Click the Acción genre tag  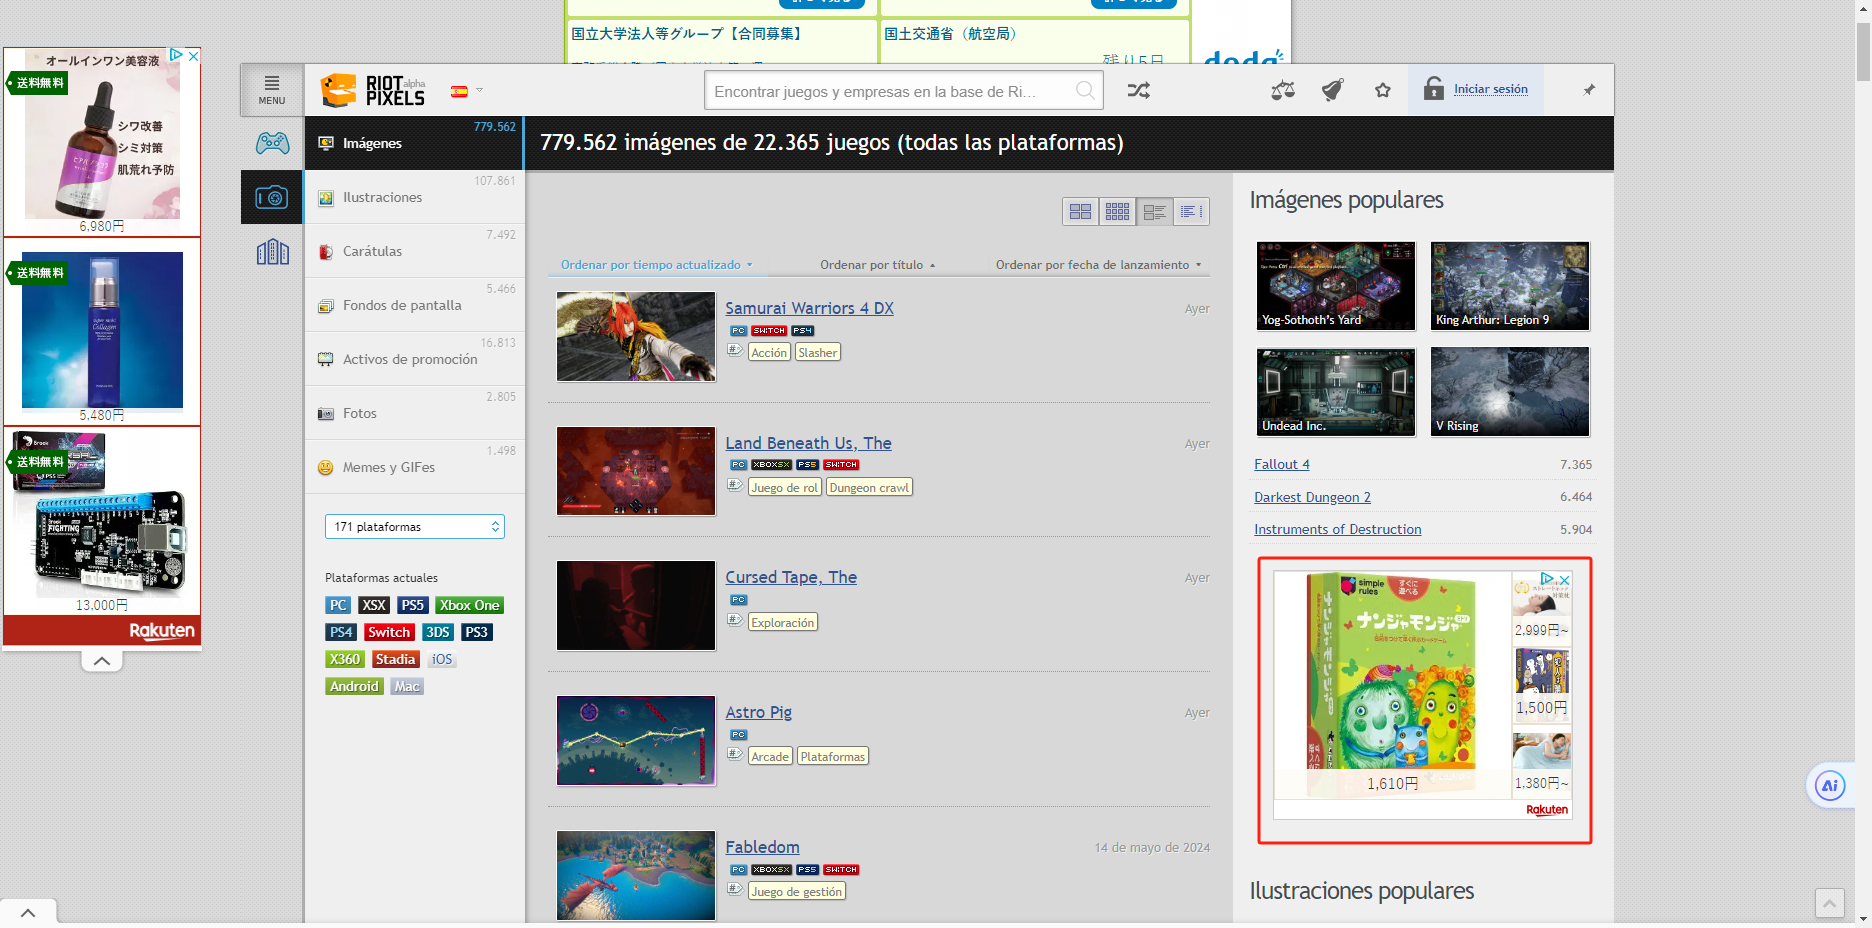coord(769,352)
